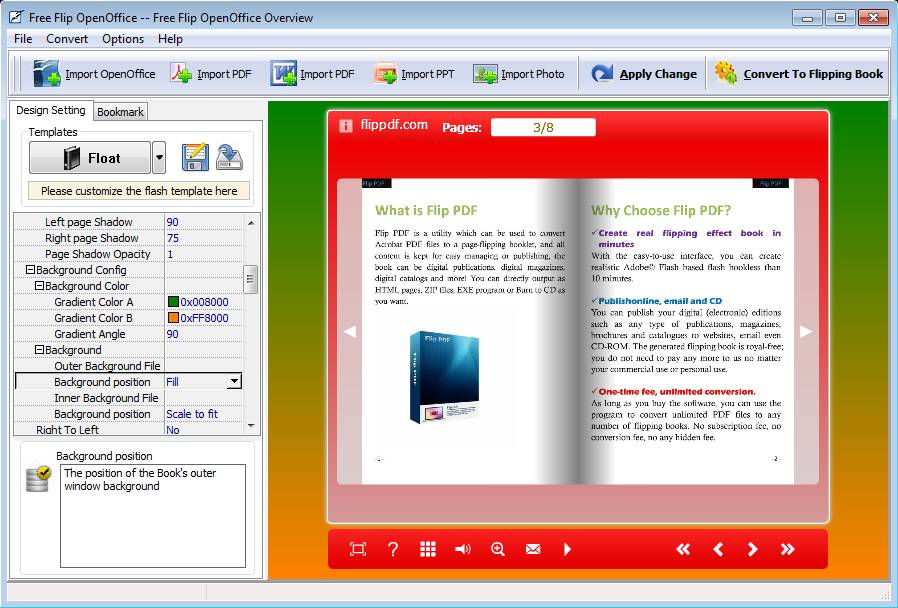Click Convert To Flipping Book text
The height and width of the screenshot is (608, 898).
click(813, 74)
